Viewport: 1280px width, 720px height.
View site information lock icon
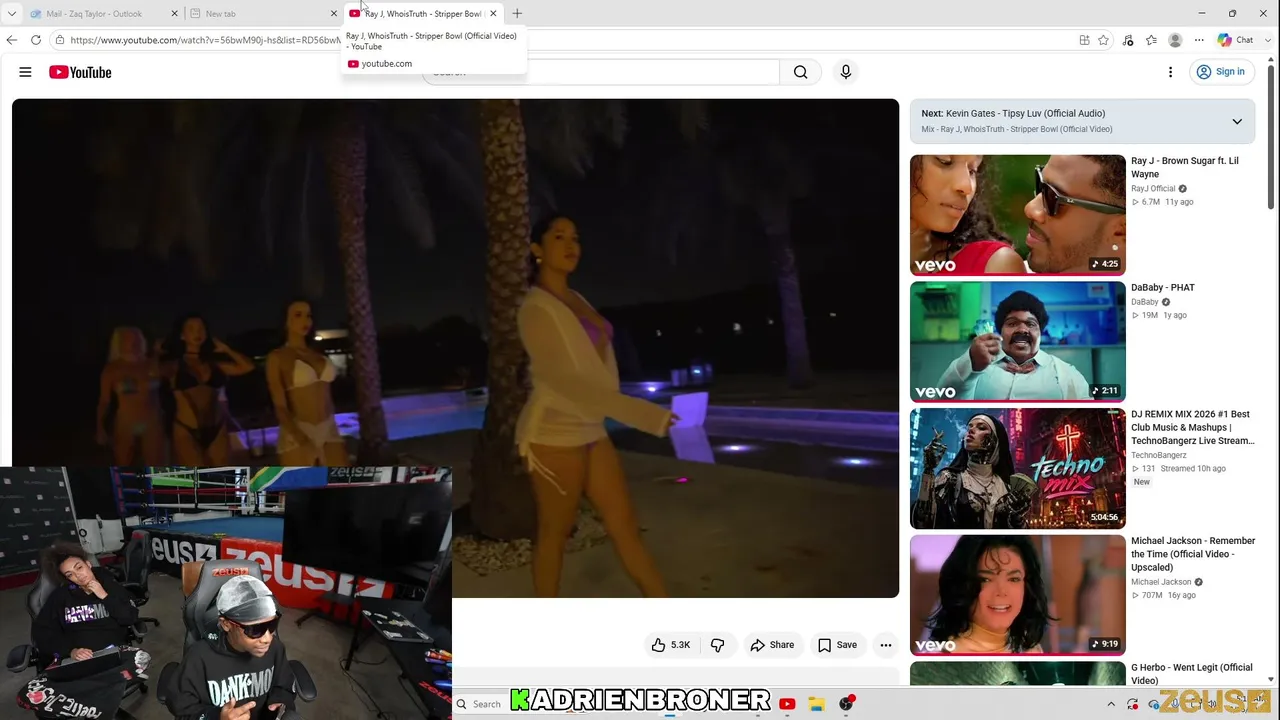(60, 40)
